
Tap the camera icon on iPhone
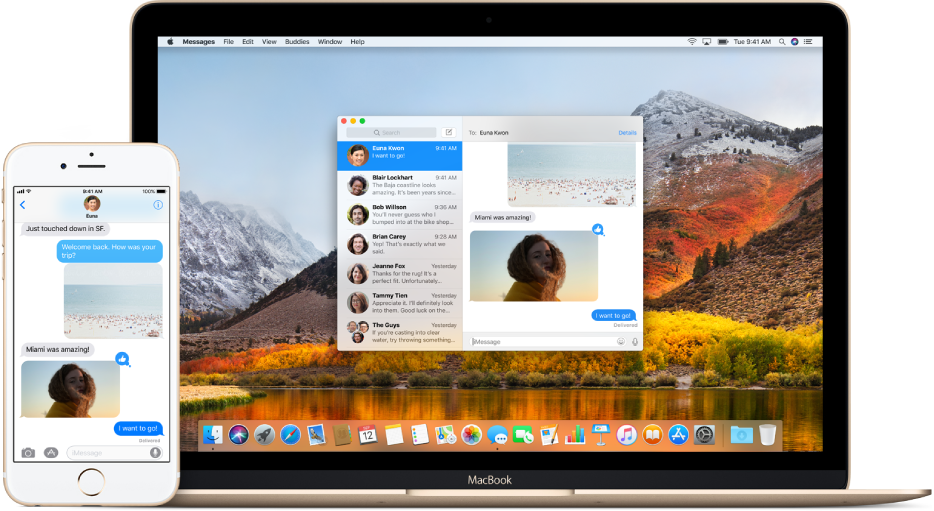28,453
